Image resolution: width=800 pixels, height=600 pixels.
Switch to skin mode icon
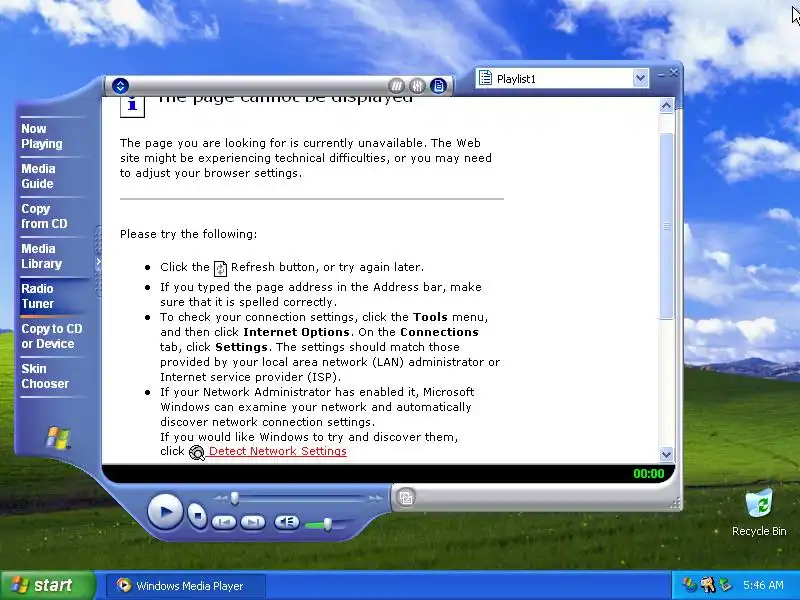[406, 497]
